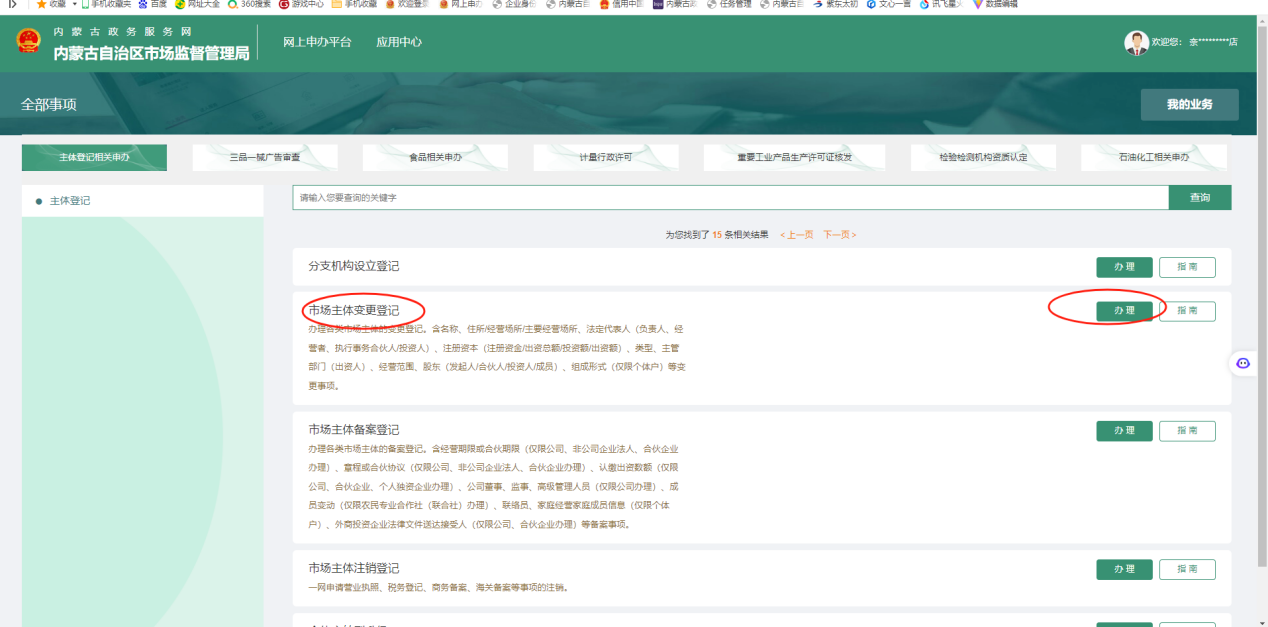Open the 应用中心 menu
This screenshot has height=627, width=1268.
pyautogui.click(x=399, y=42)
